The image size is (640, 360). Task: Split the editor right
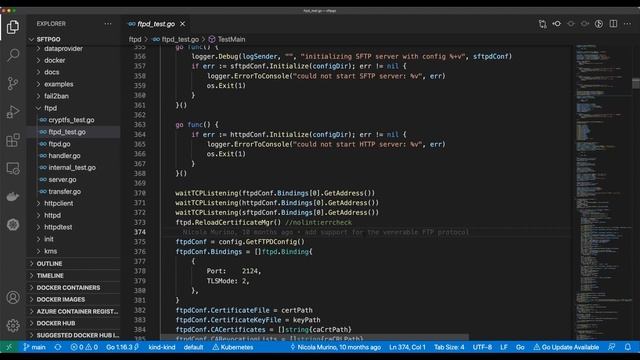pos(613,24)
